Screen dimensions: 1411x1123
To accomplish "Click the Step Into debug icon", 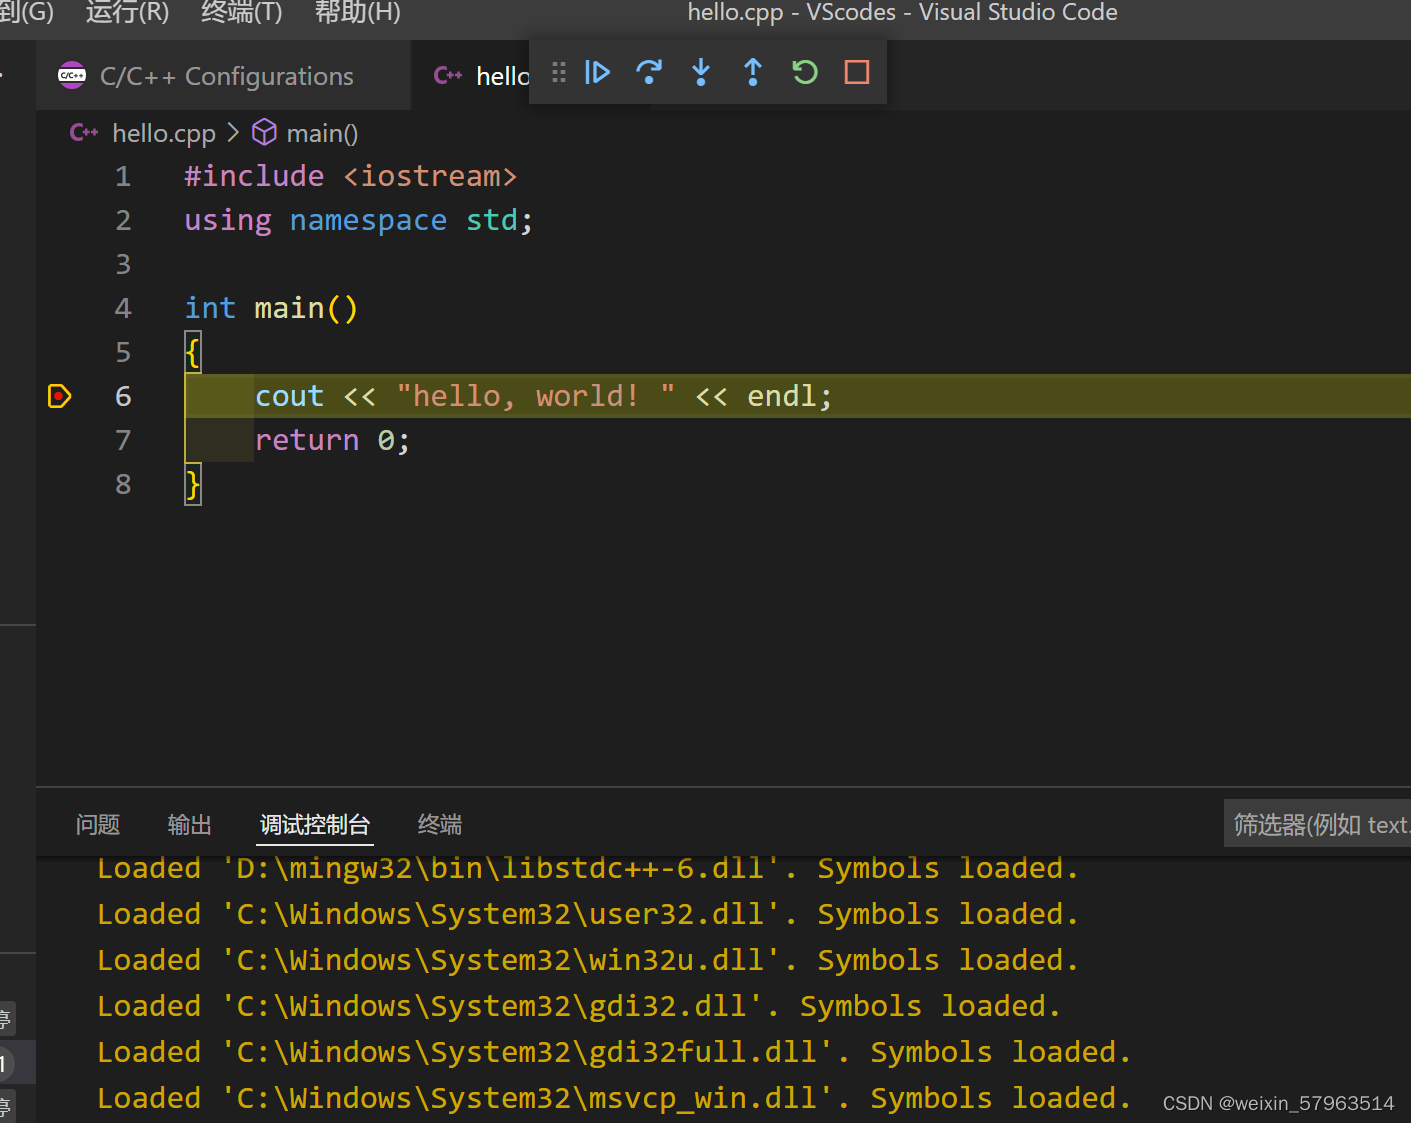I will [701, 72].
